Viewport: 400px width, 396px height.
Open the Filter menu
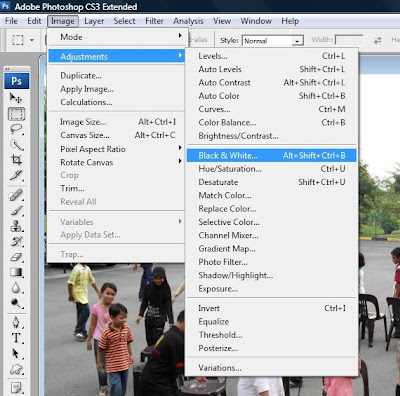[x=154, y=21]
